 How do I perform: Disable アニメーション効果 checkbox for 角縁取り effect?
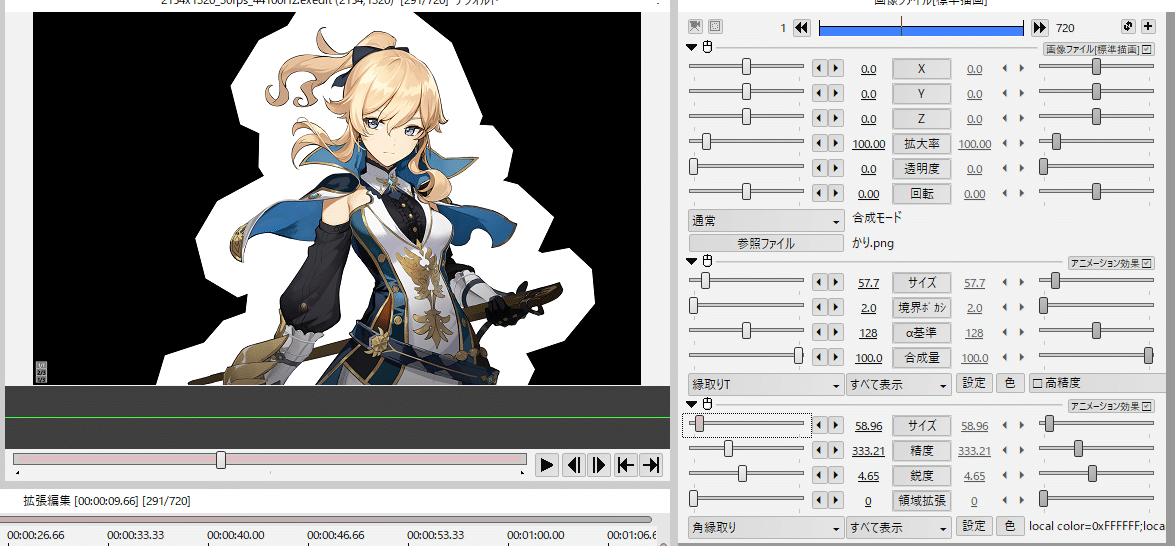click(x=1147, y=406)
